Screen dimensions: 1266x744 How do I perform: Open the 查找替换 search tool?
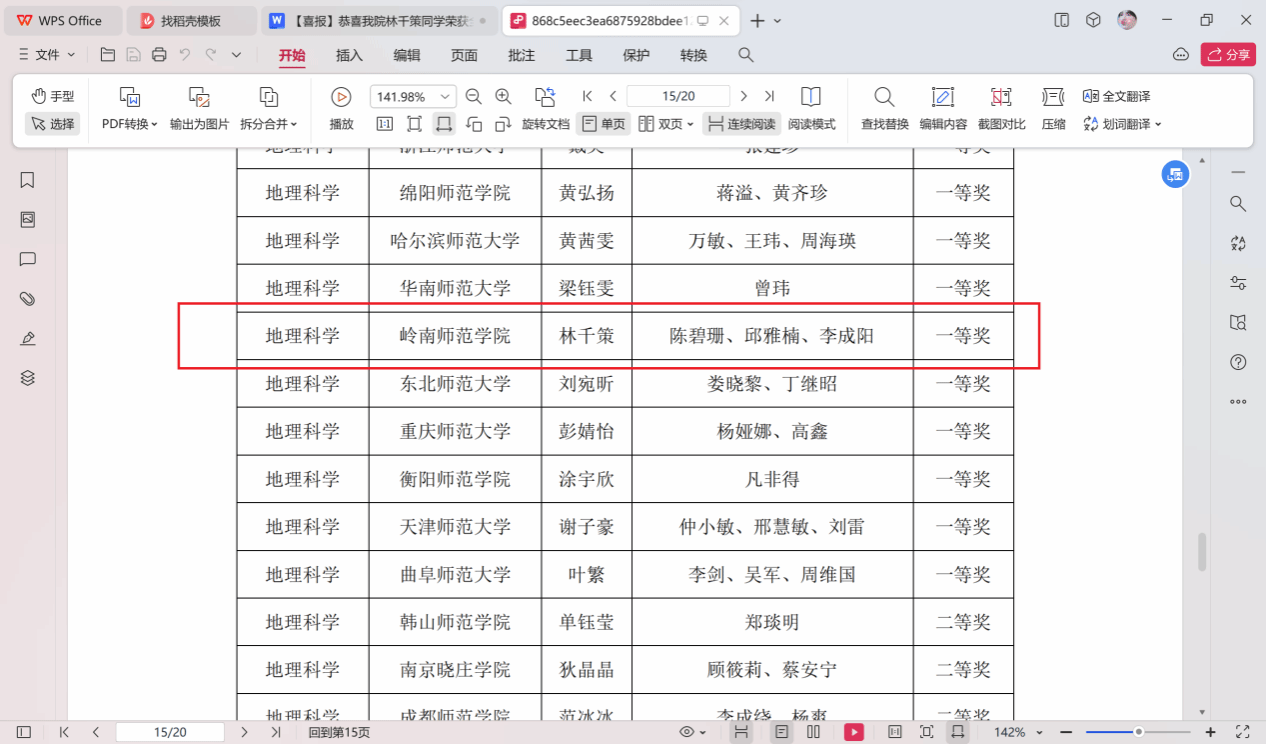pos(884,97)
